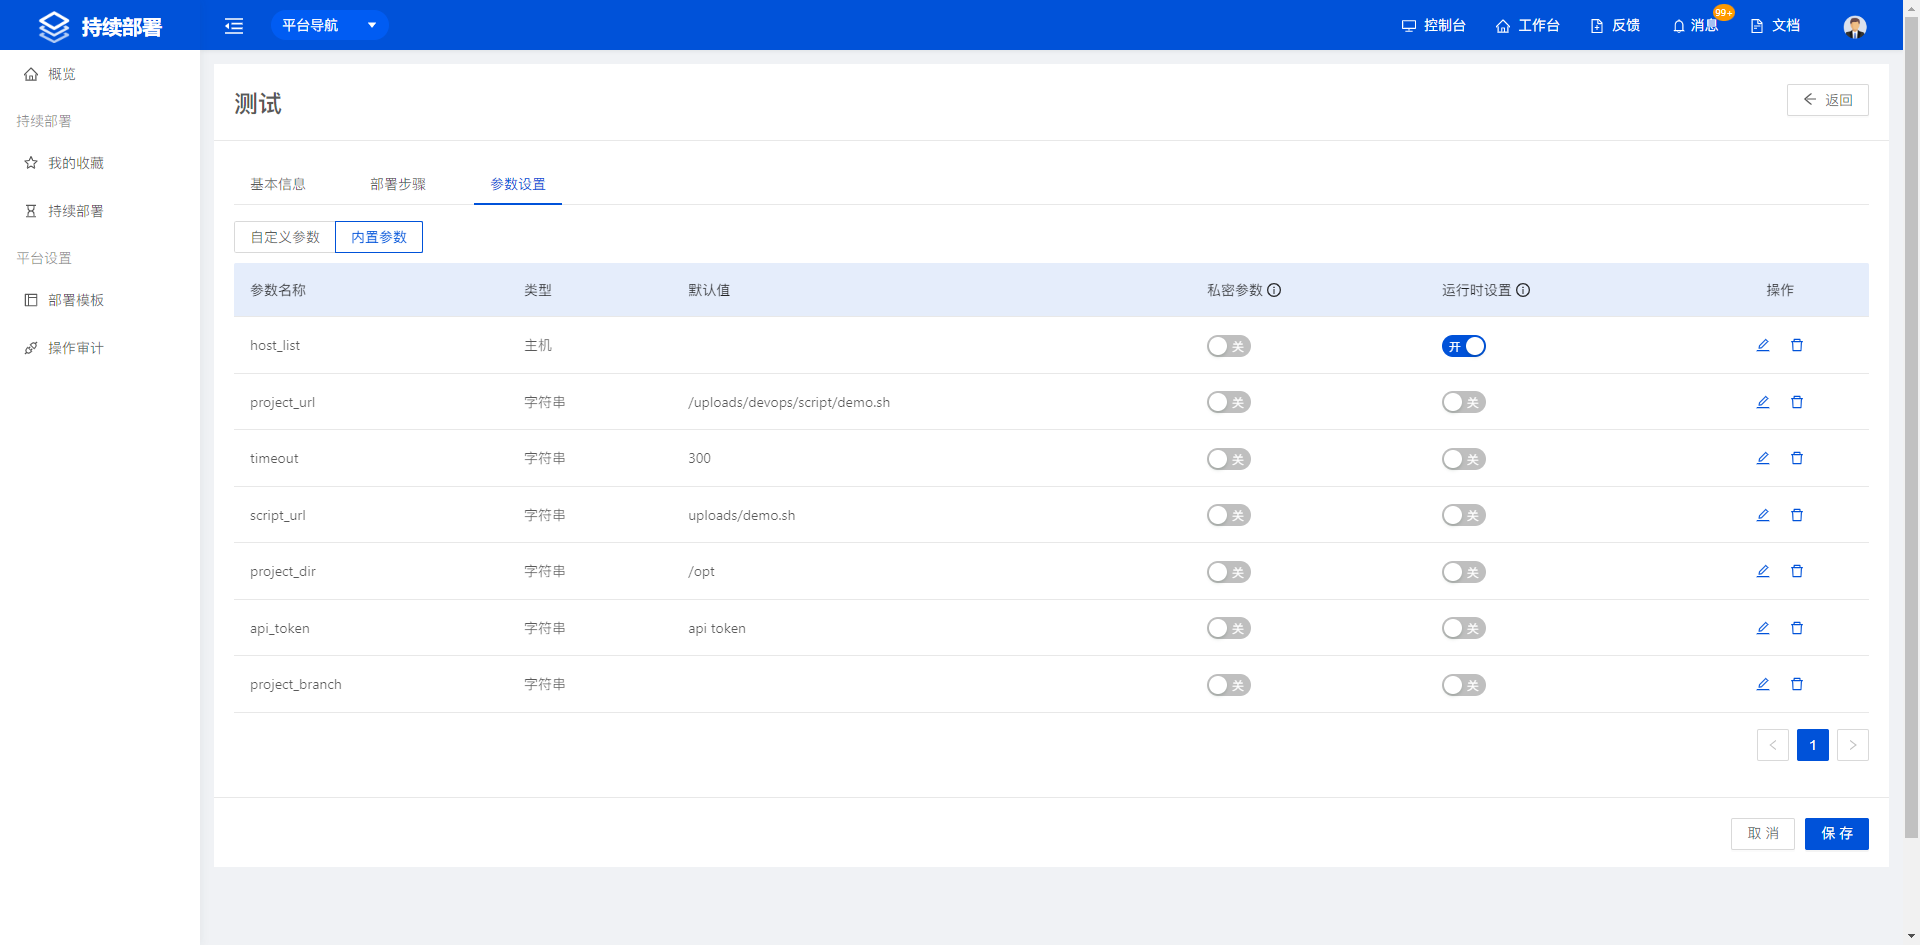Delete the api_token parameter

pos(1797,628)
